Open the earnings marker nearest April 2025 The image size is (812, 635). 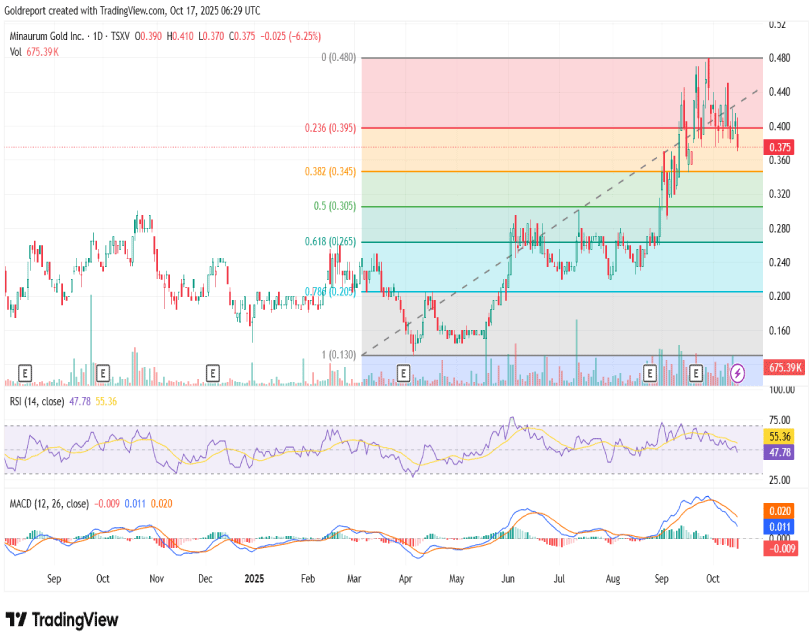(x=403, y=372)
